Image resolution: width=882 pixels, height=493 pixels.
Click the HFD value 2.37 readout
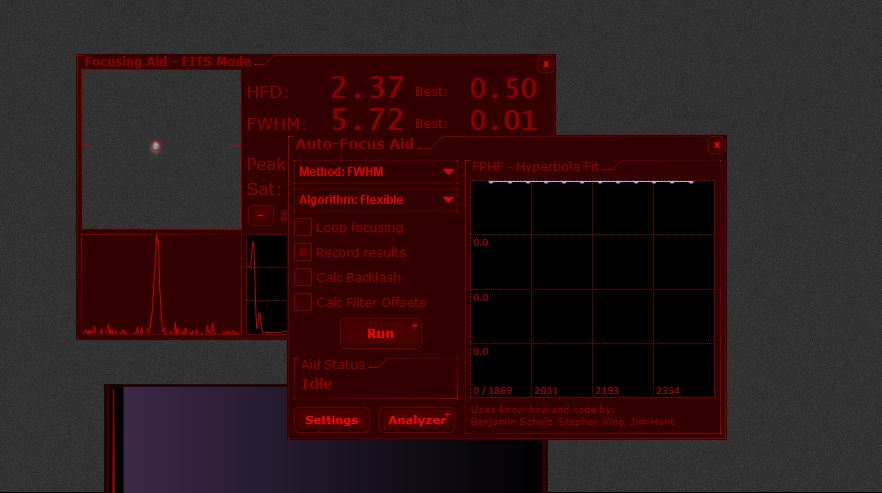367,89
